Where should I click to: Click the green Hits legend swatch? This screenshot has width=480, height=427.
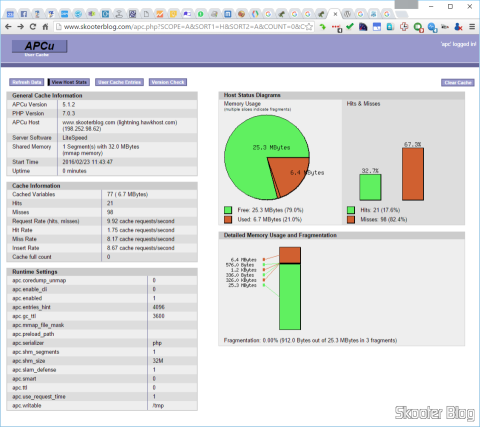[351, 210]
